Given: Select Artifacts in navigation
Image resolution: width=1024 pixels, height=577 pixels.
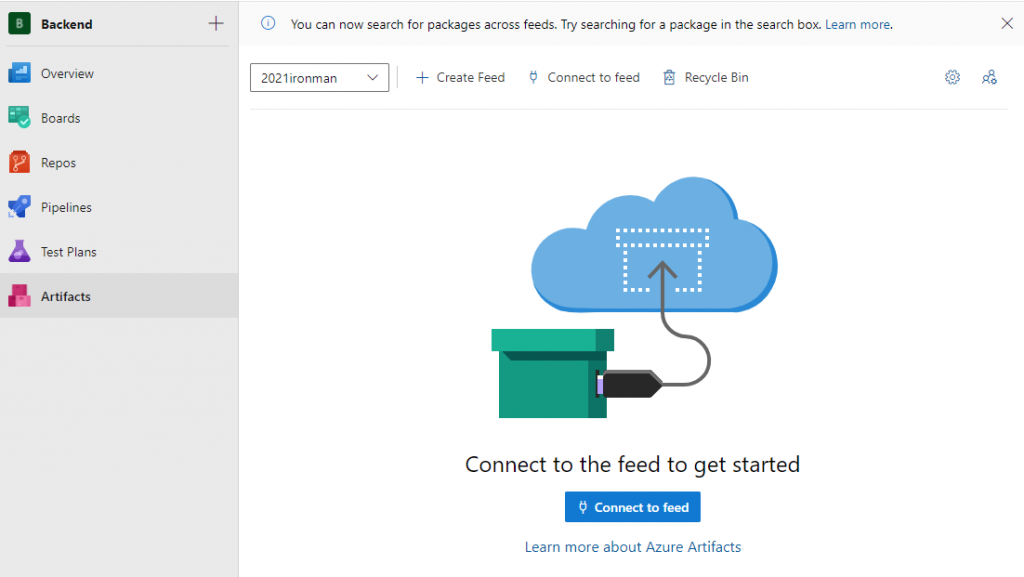Looking at the screenshot, I should tap(119, 296).
